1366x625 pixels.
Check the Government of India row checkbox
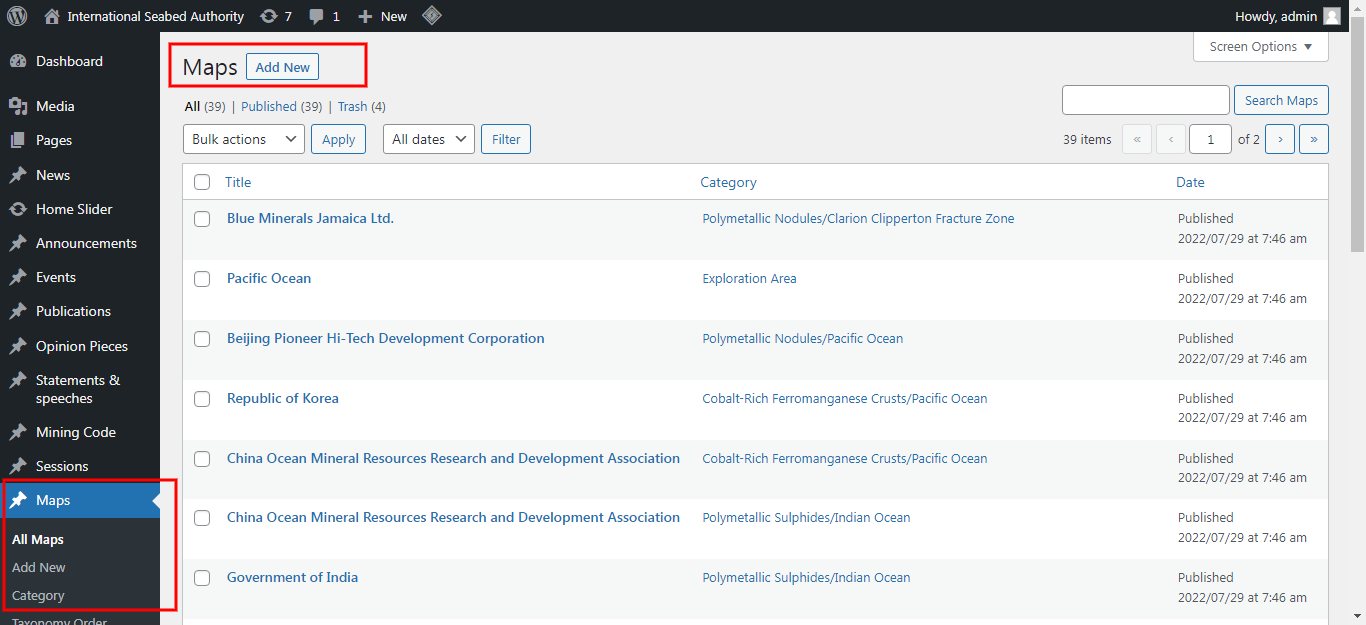click(202, 578)
